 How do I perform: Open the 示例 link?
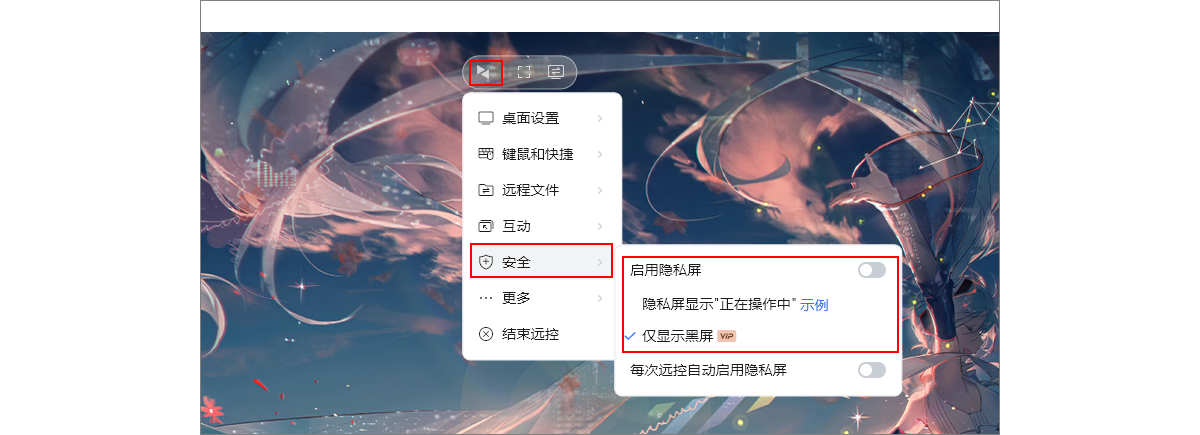(x=814, y=304)
